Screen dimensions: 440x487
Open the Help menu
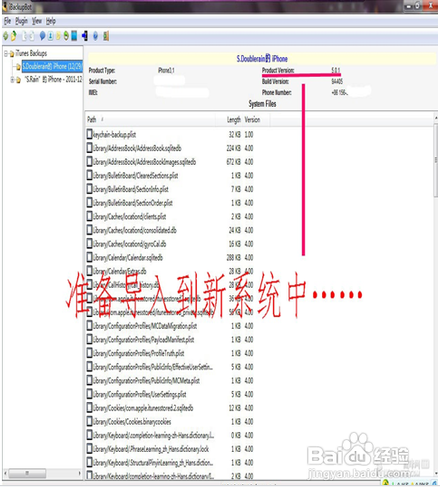pos(51,21)
